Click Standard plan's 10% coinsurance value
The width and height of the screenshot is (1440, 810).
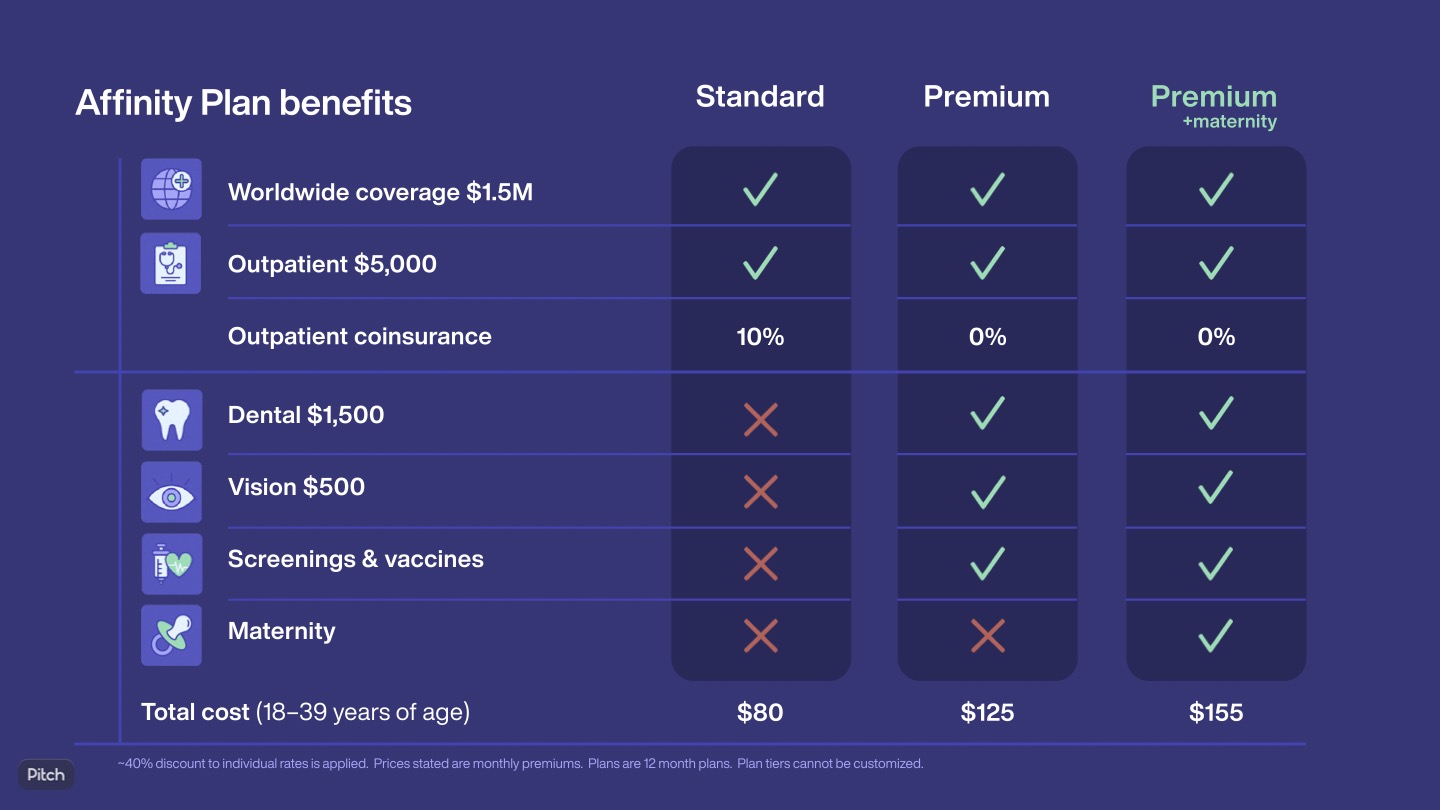tap(760, 337)
